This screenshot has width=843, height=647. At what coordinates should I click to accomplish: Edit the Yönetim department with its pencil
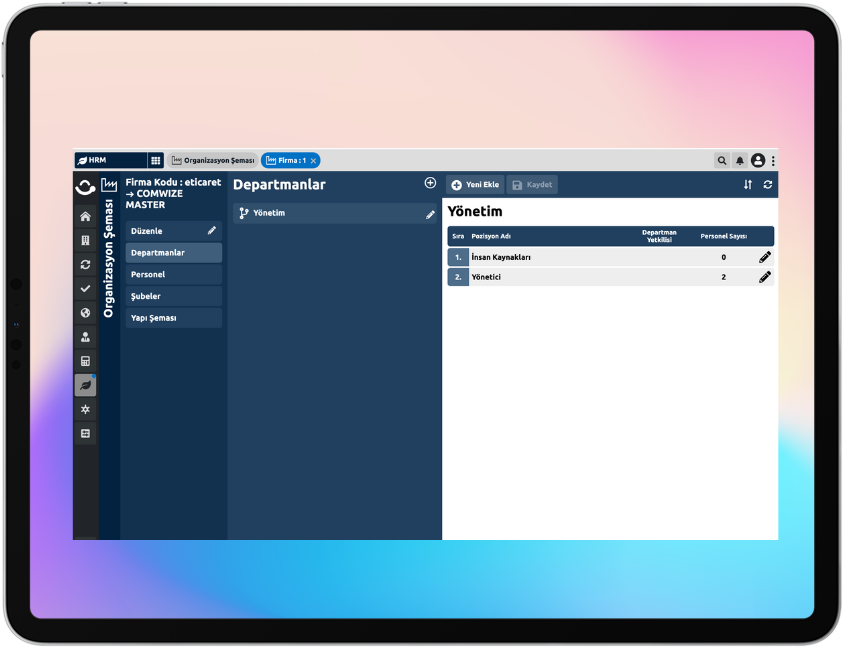(x=430, y=214)
